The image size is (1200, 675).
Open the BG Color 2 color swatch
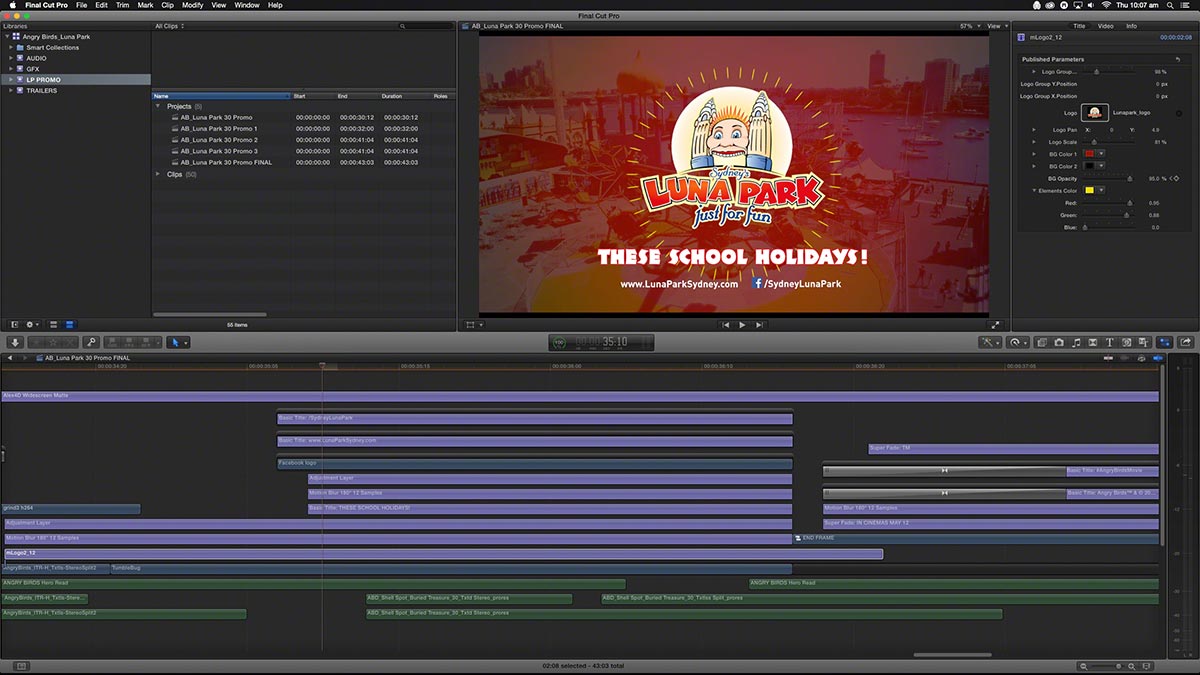(1090, 166)
